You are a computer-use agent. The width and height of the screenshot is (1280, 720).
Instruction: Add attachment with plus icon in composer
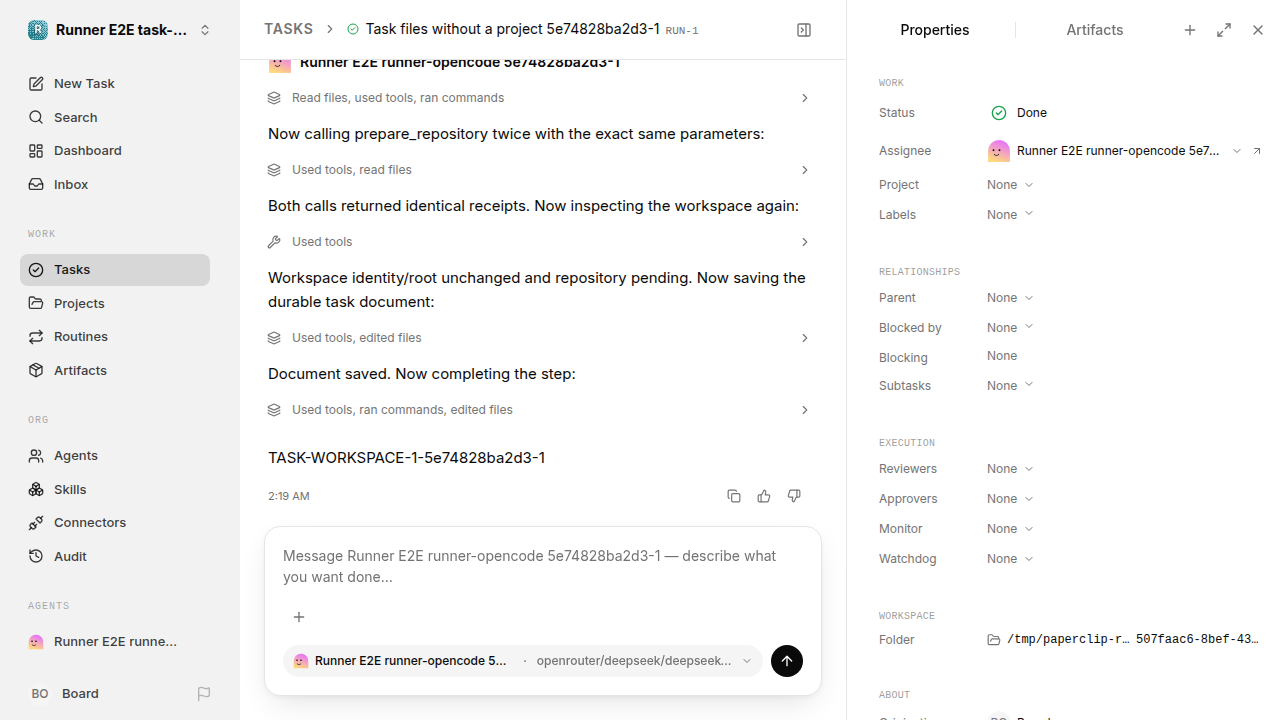(299, 617)
